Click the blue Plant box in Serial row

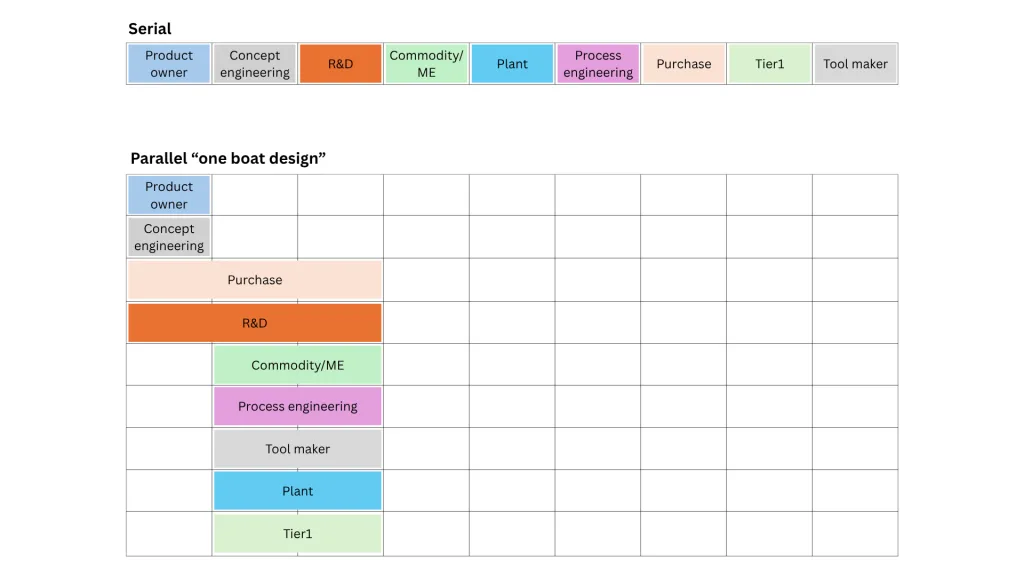[x=512, y=63]
